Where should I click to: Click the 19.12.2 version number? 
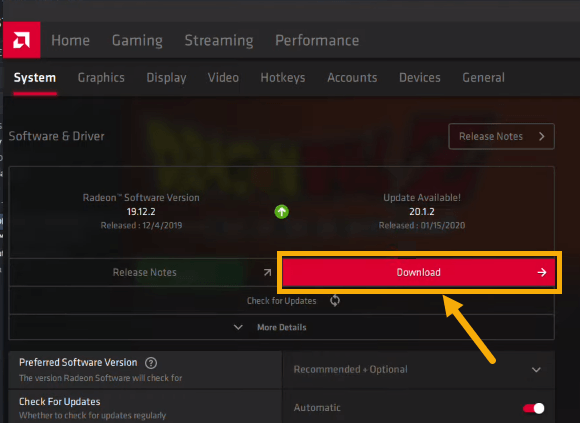pyautogui.click(x=141, y=212)
